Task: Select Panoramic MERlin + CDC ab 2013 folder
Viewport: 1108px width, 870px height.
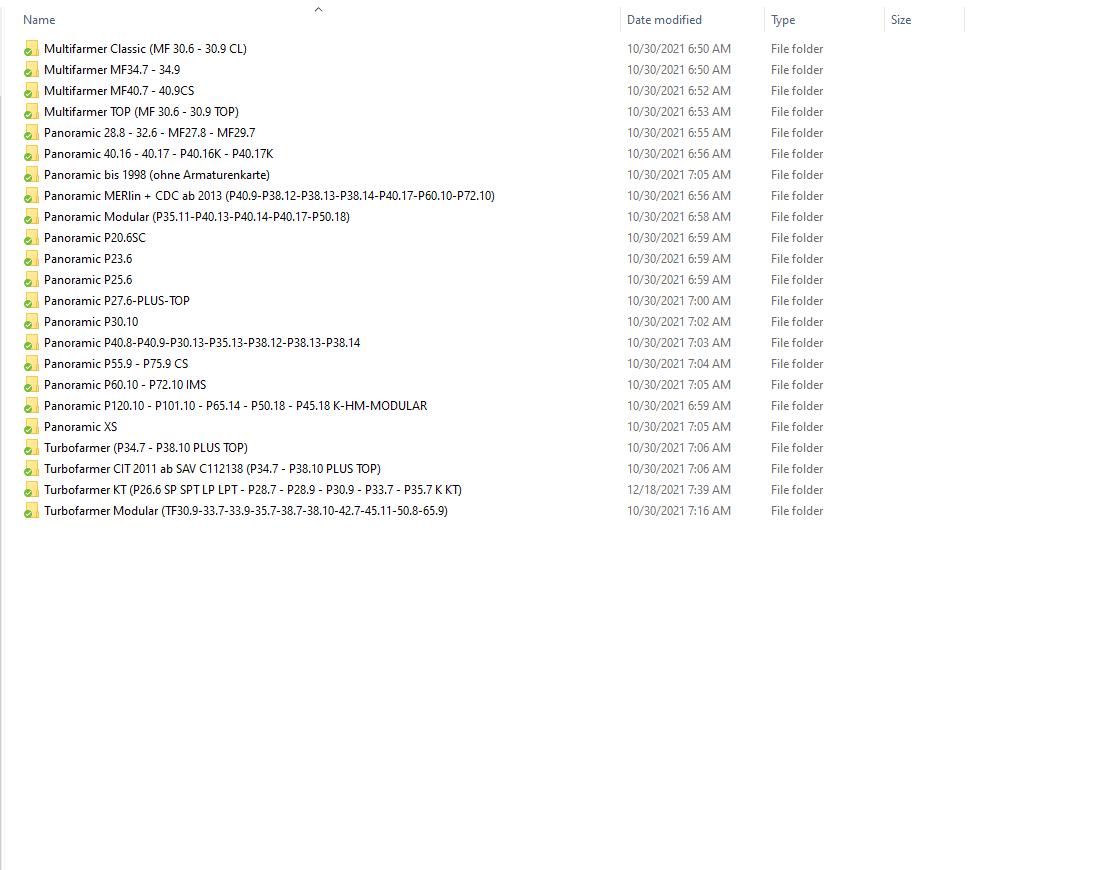Action: (268, 196)
